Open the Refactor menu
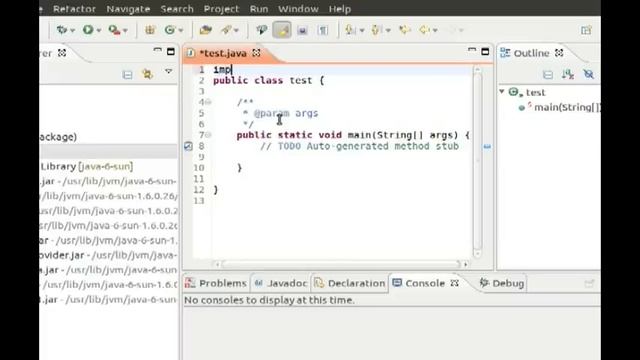 (x=74, y=9)
